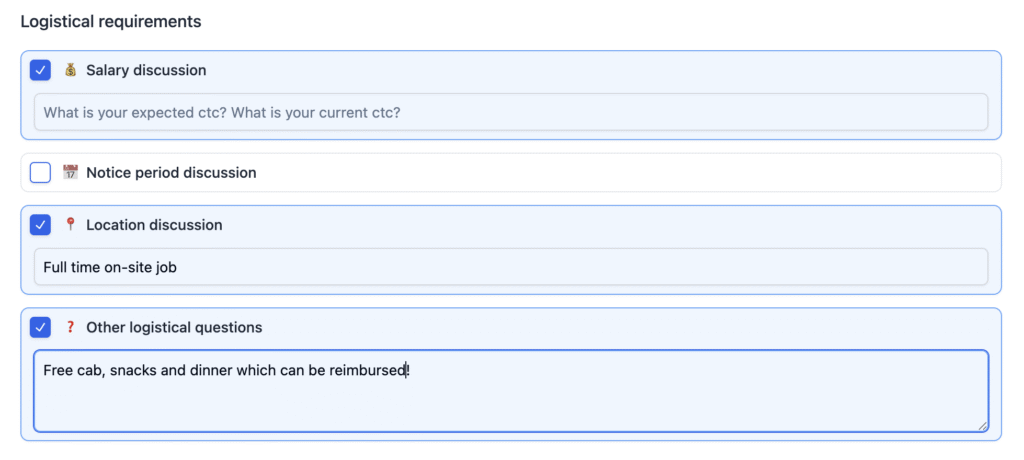The image size is (1024, 460).
Task: Select the Notice period discussion row
Action: [511, 172]
